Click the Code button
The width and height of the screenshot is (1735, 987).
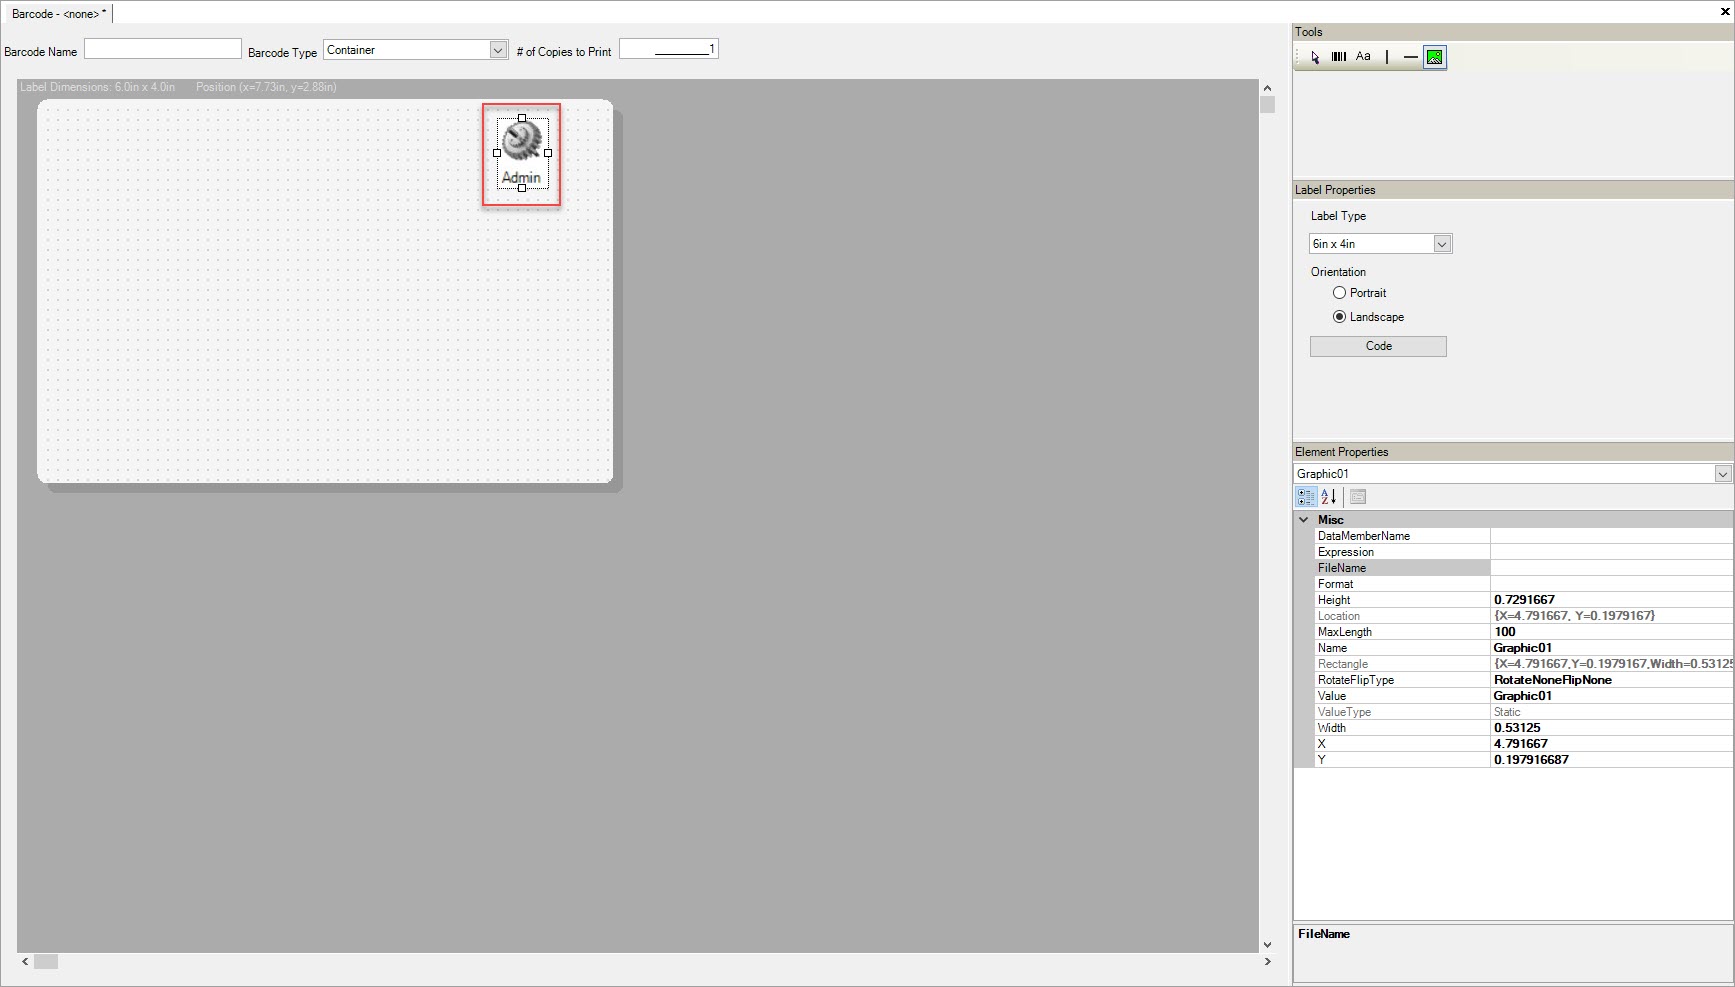pyautogui.click(x=1378, y=346)
